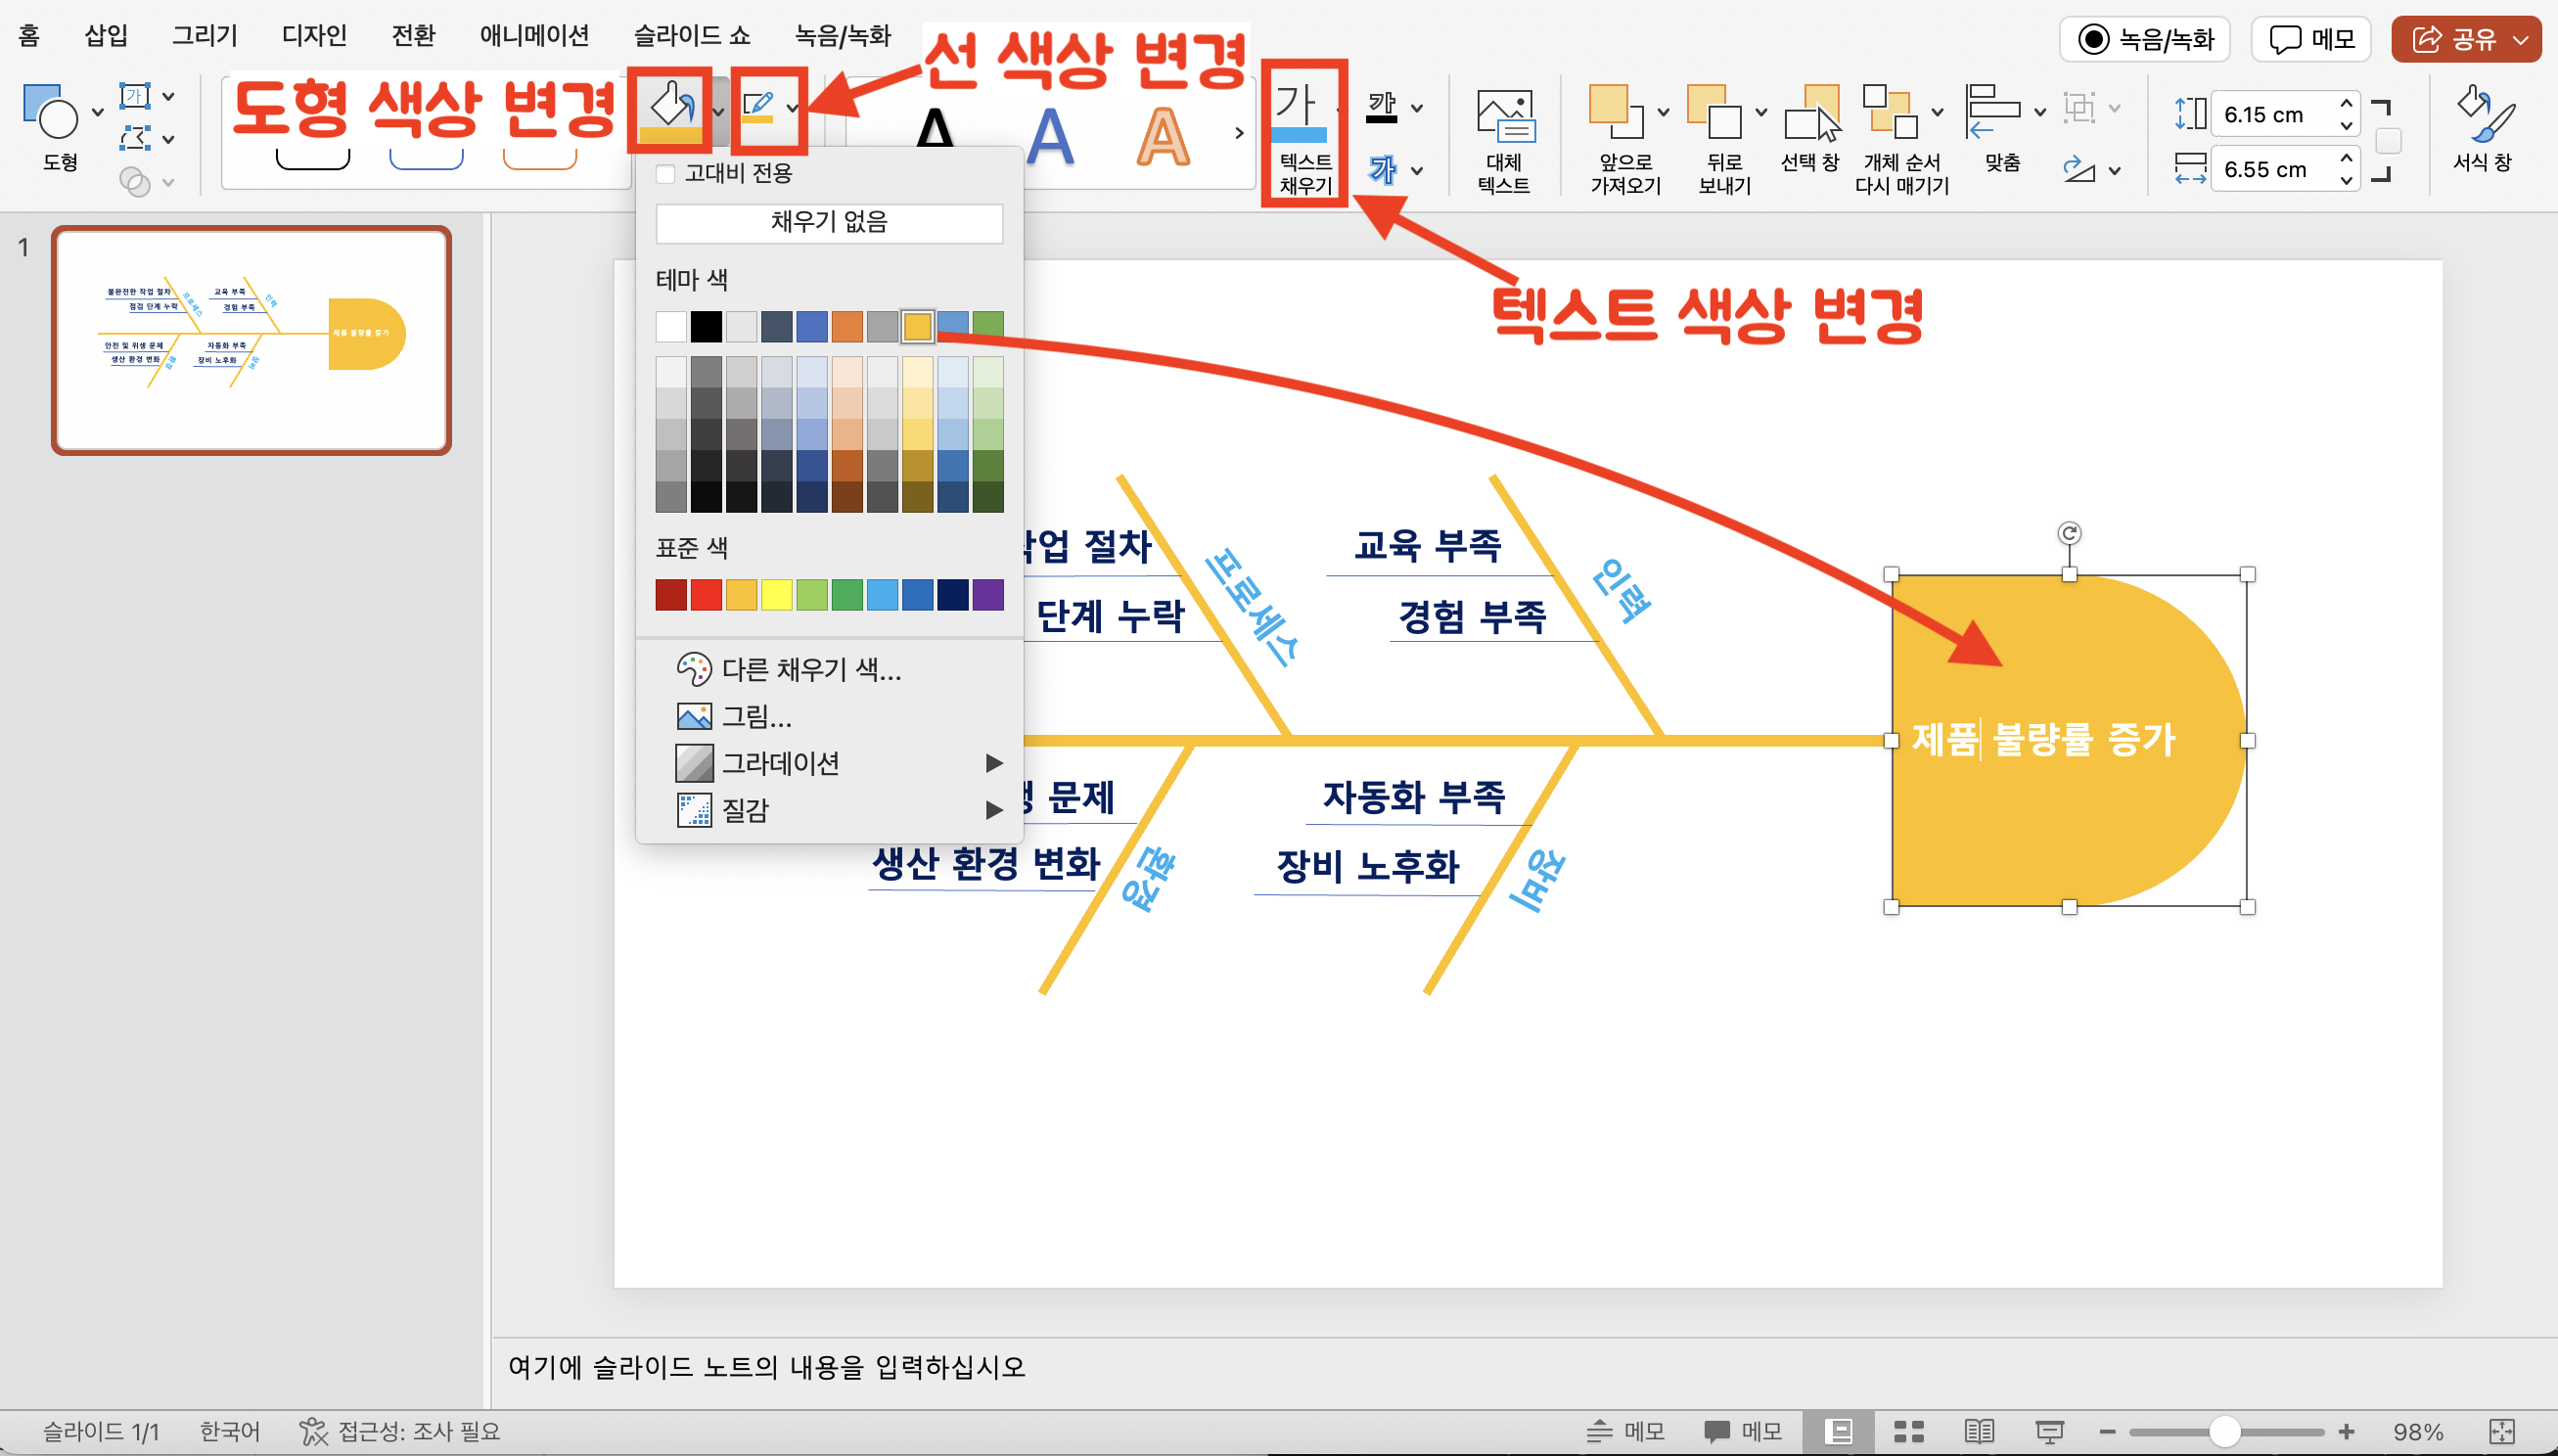Click the 채우기 없음 button
Screen dimensions: 2558x1456
(x=829, y=222)
